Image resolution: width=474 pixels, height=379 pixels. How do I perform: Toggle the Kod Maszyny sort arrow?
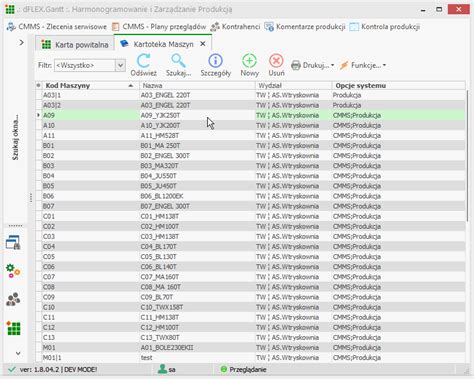click(x=131, y=86)
